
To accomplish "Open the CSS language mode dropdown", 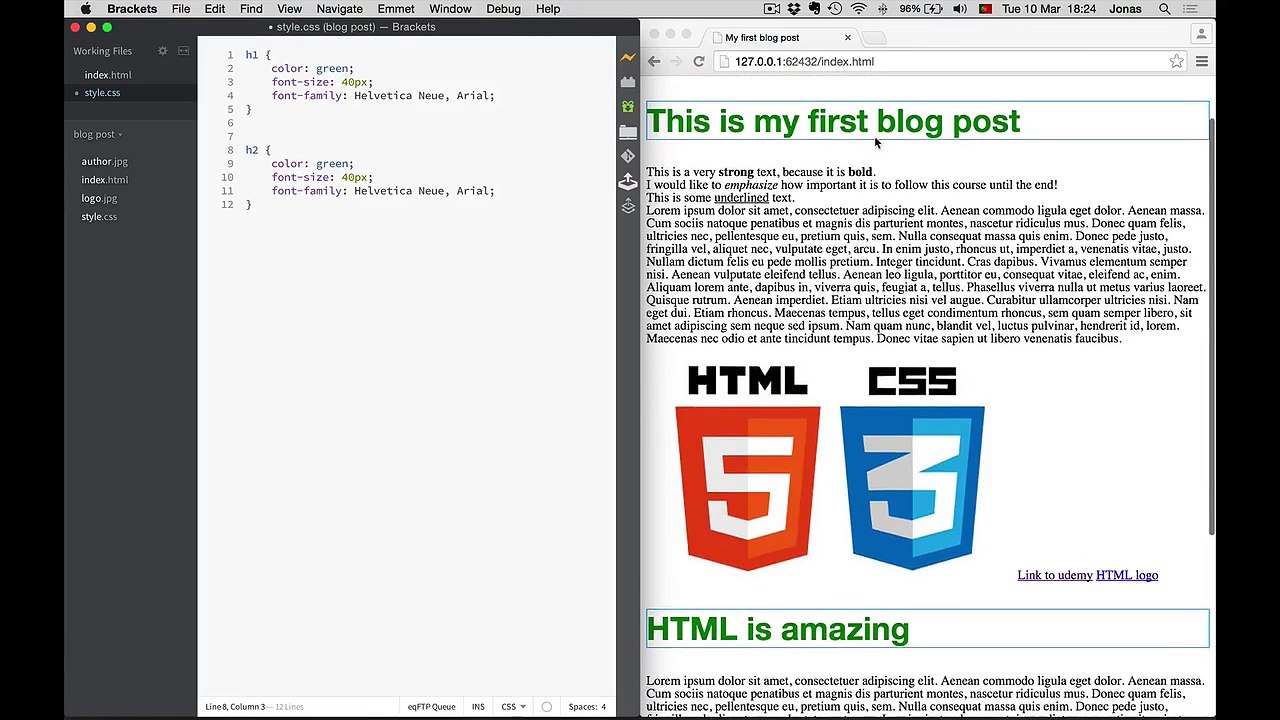I will (x=513, y=707).
